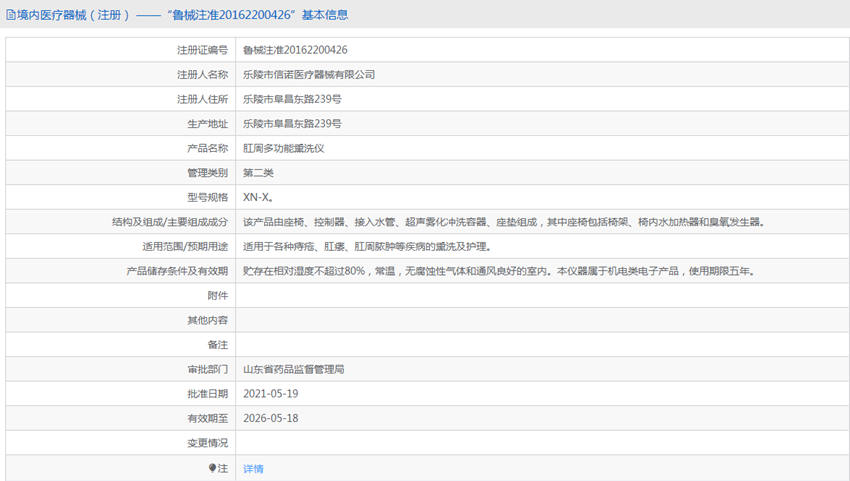Click the 其他内容 label
This screenshot has width=850, height=481.
point(208,320)
